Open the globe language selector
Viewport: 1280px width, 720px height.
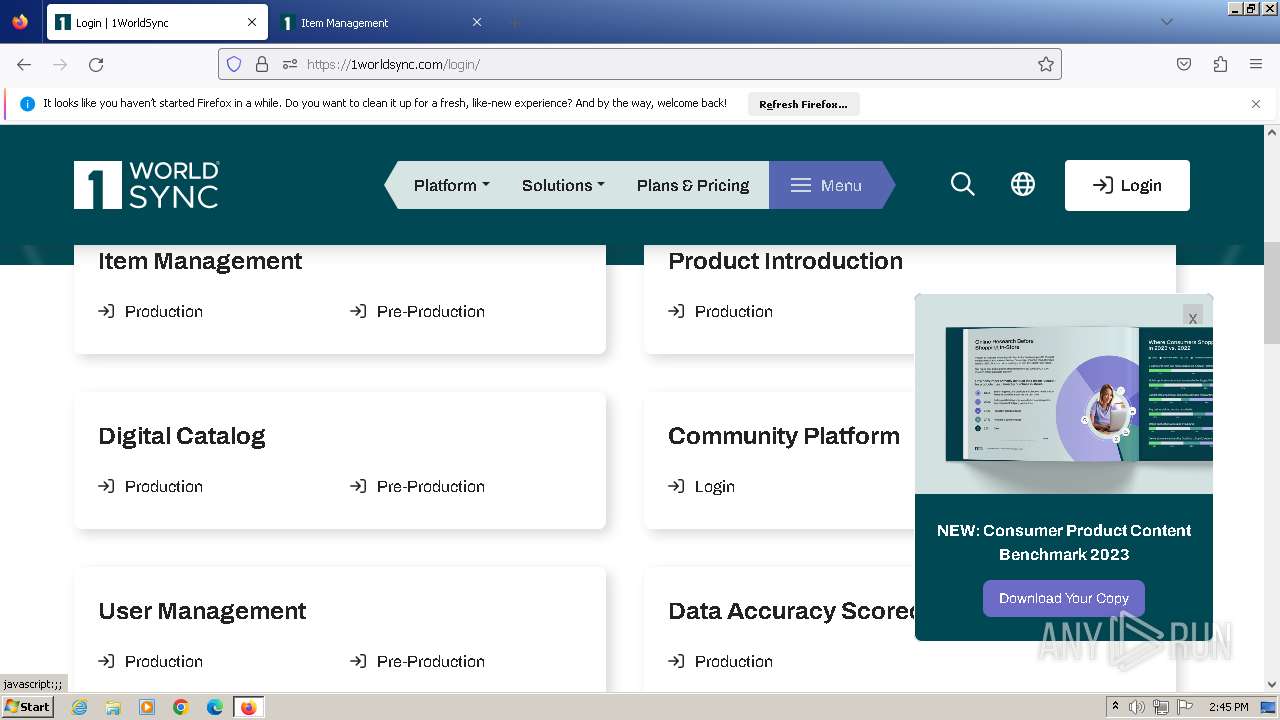click(x=1022, y=184)
